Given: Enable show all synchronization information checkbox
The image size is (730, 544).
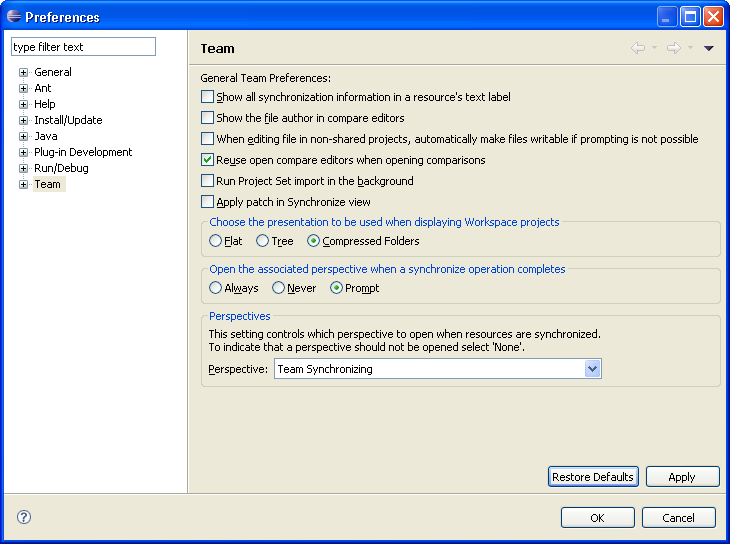Looking at the screenshot, I should (x=207, y=96).
